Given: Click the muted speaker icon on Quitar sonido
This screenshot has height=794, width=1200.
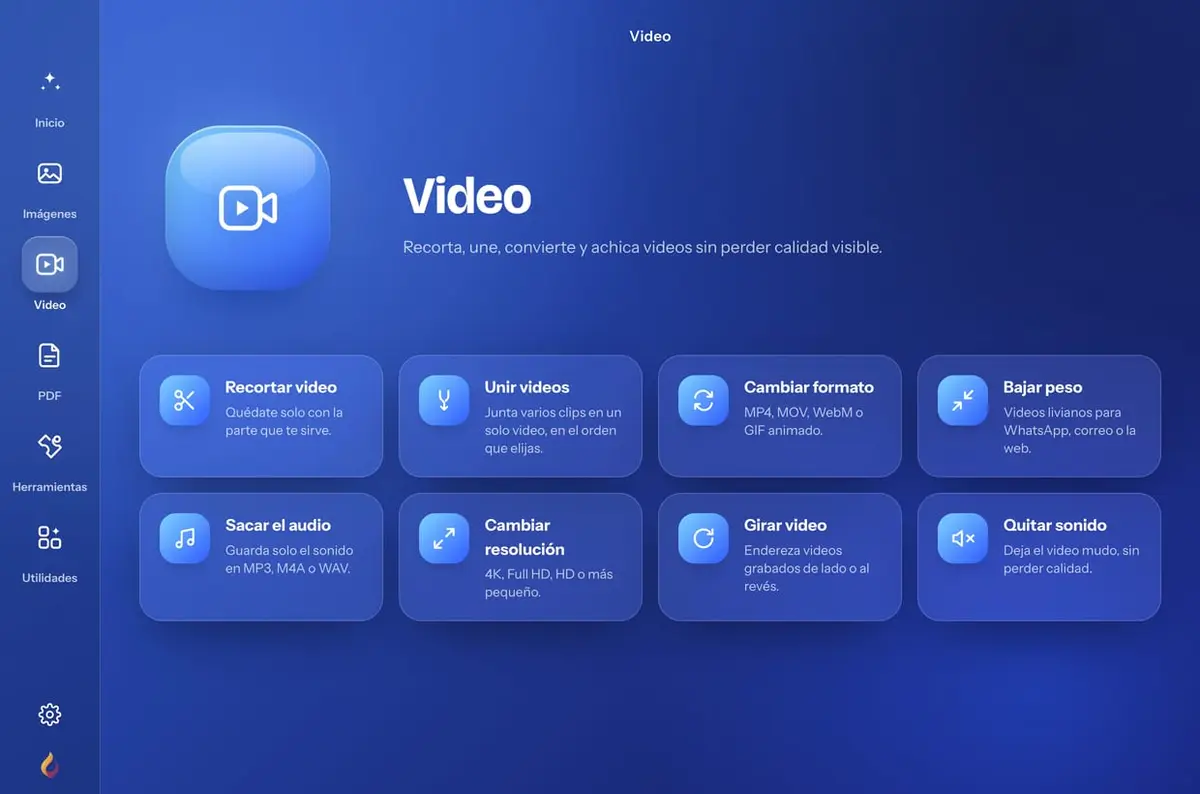Looking at the screenshot, I should [963, 539].
